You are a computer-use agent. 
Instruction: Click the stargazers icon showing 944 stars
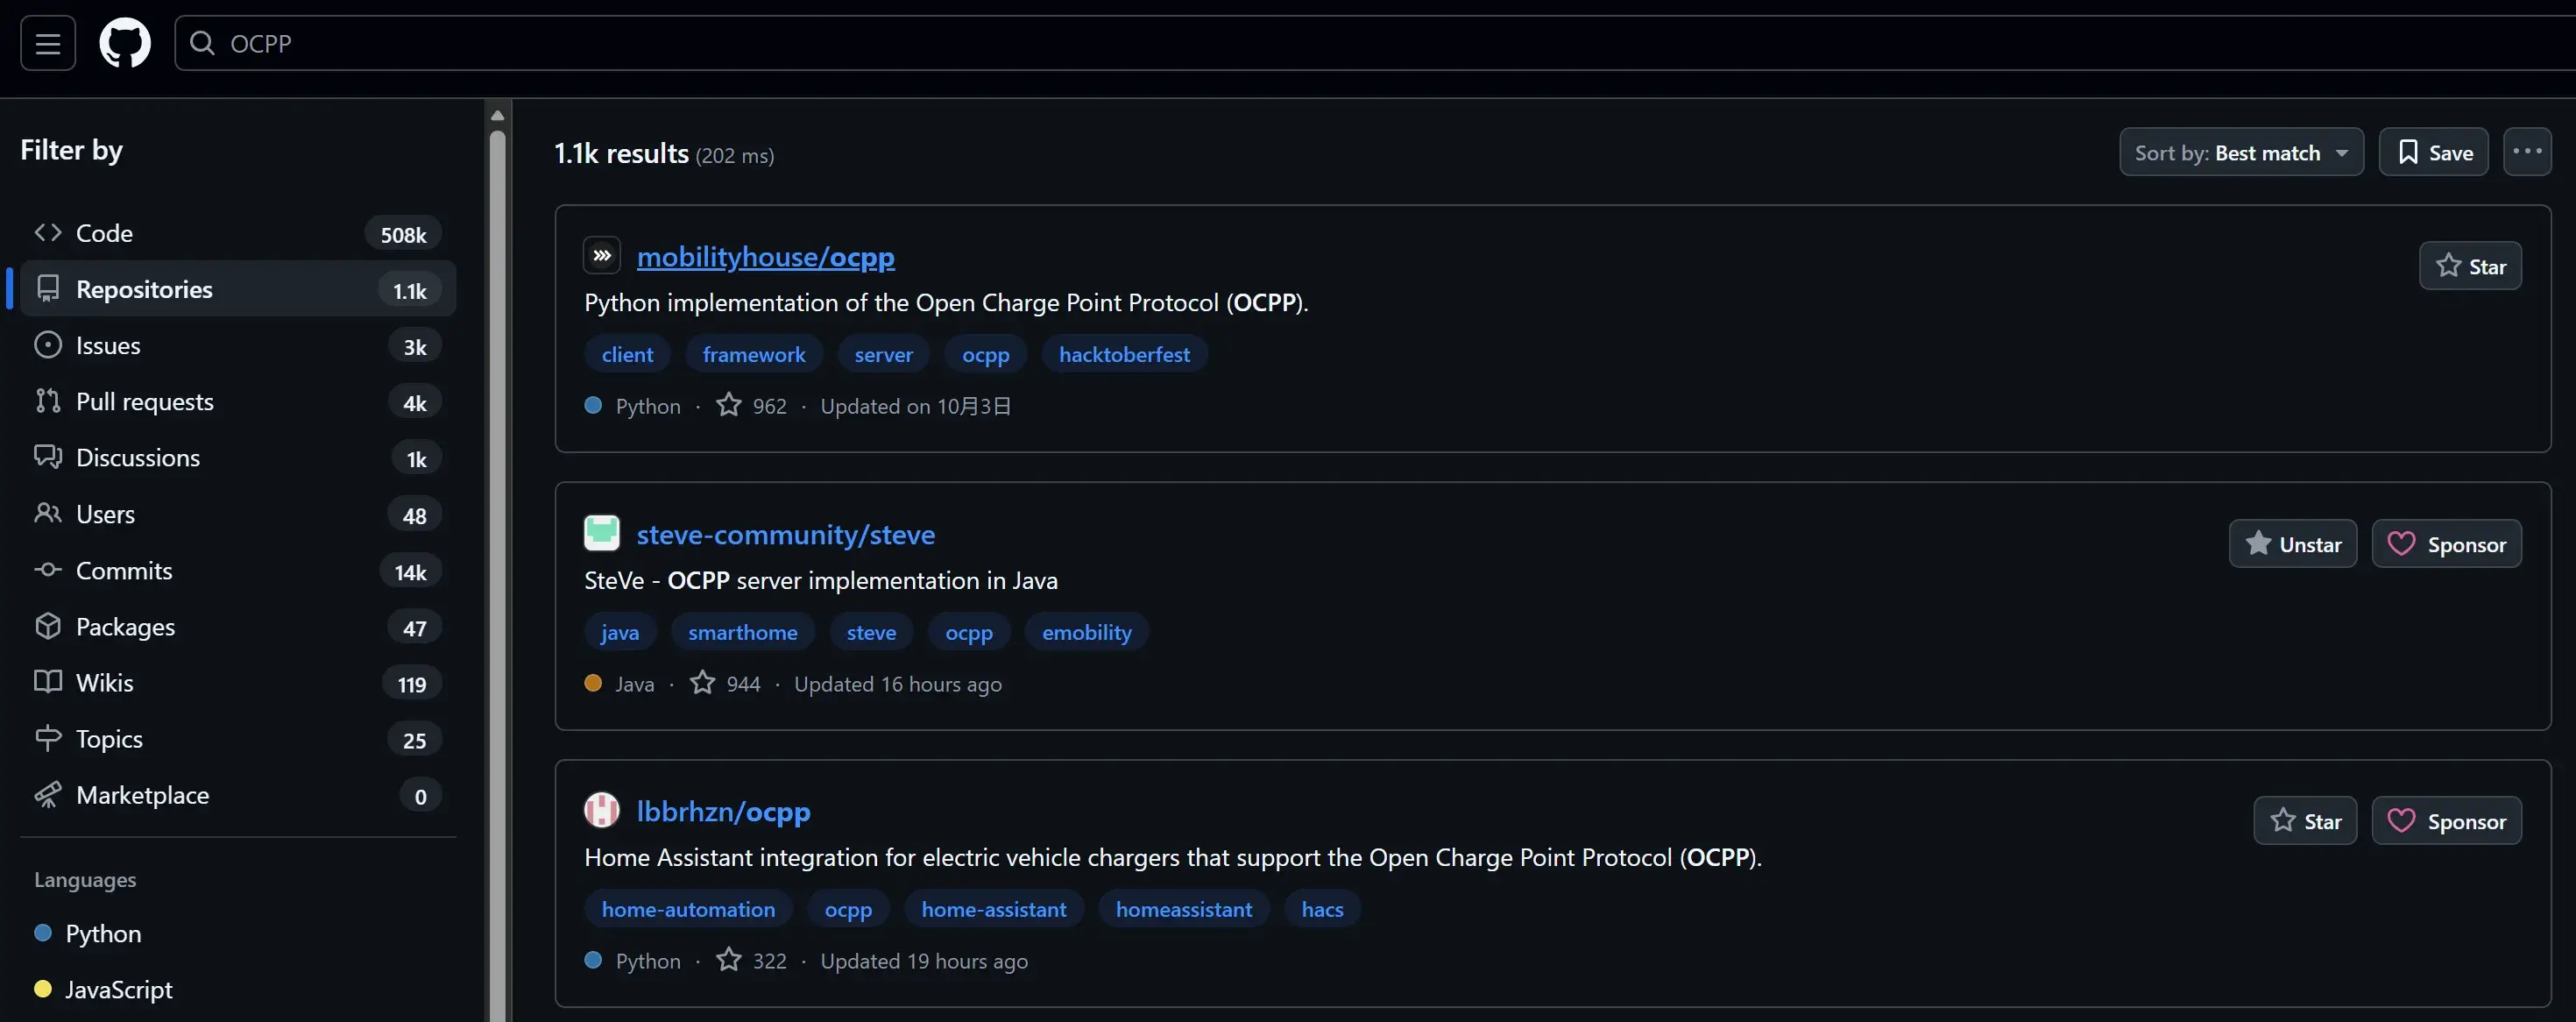tap(703, 683)
